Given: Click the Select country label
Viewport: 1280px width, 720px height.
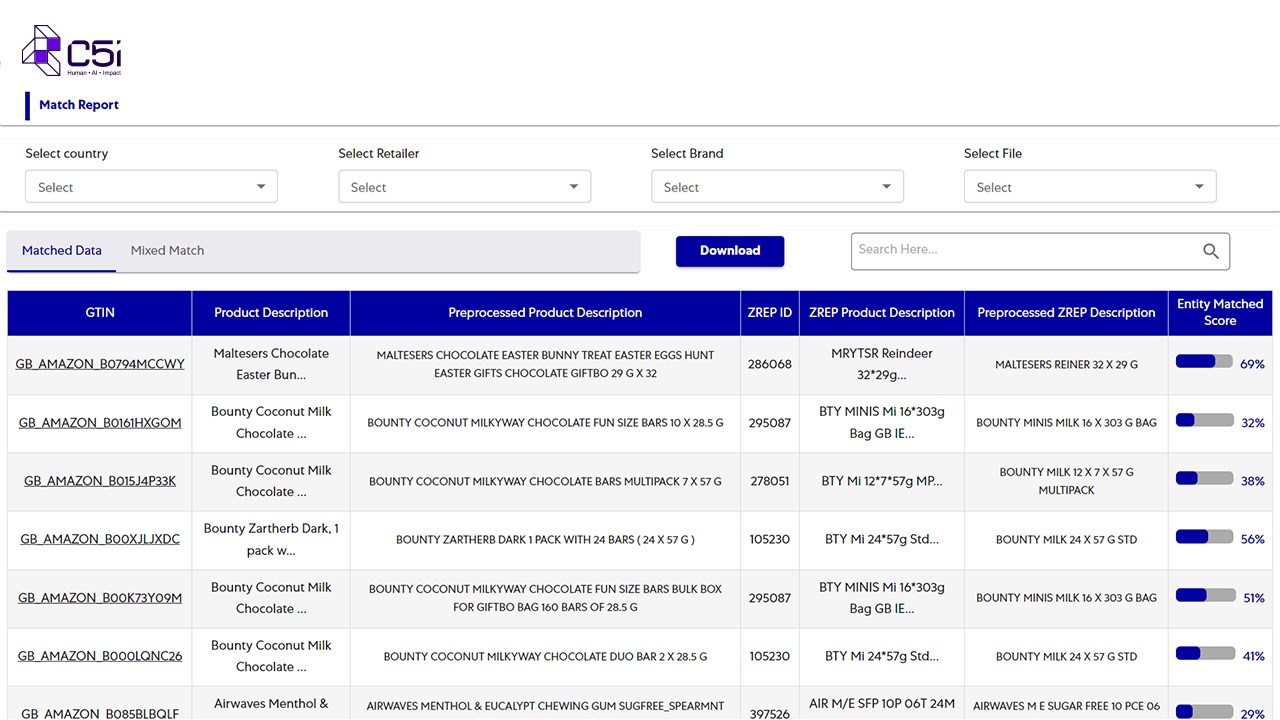Looking at the screenshot, I should pyautogui.click(x=66, y=153).
